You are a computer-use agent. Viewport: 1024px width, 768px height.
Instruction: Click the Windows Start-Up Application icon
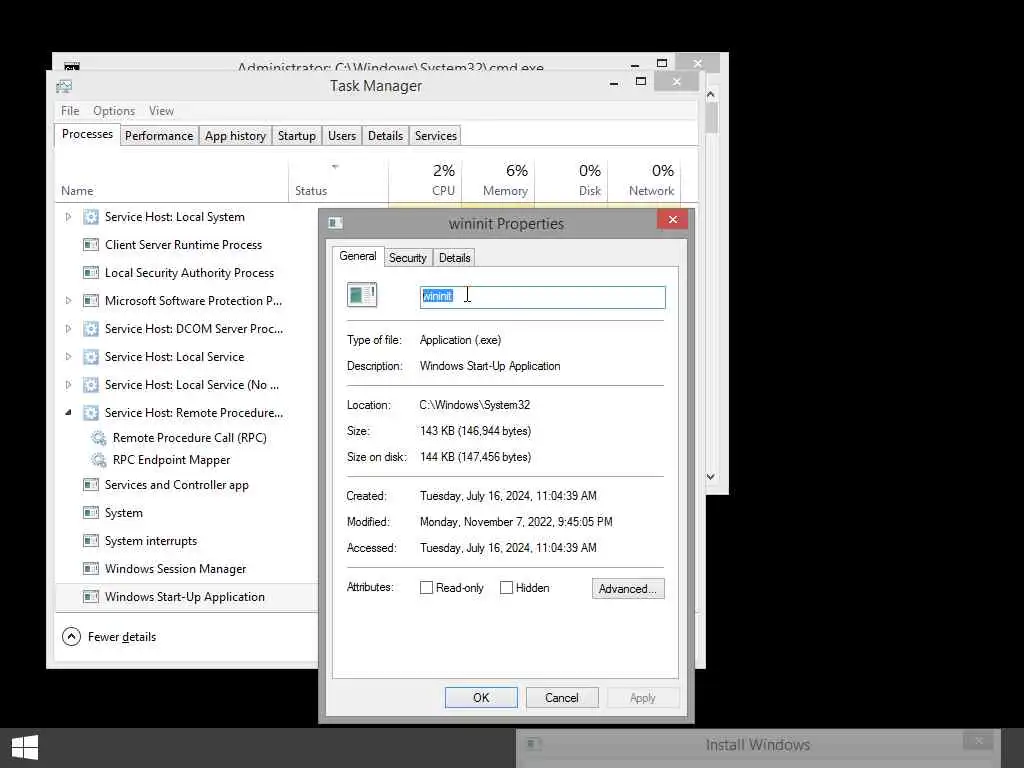[91, 598]
